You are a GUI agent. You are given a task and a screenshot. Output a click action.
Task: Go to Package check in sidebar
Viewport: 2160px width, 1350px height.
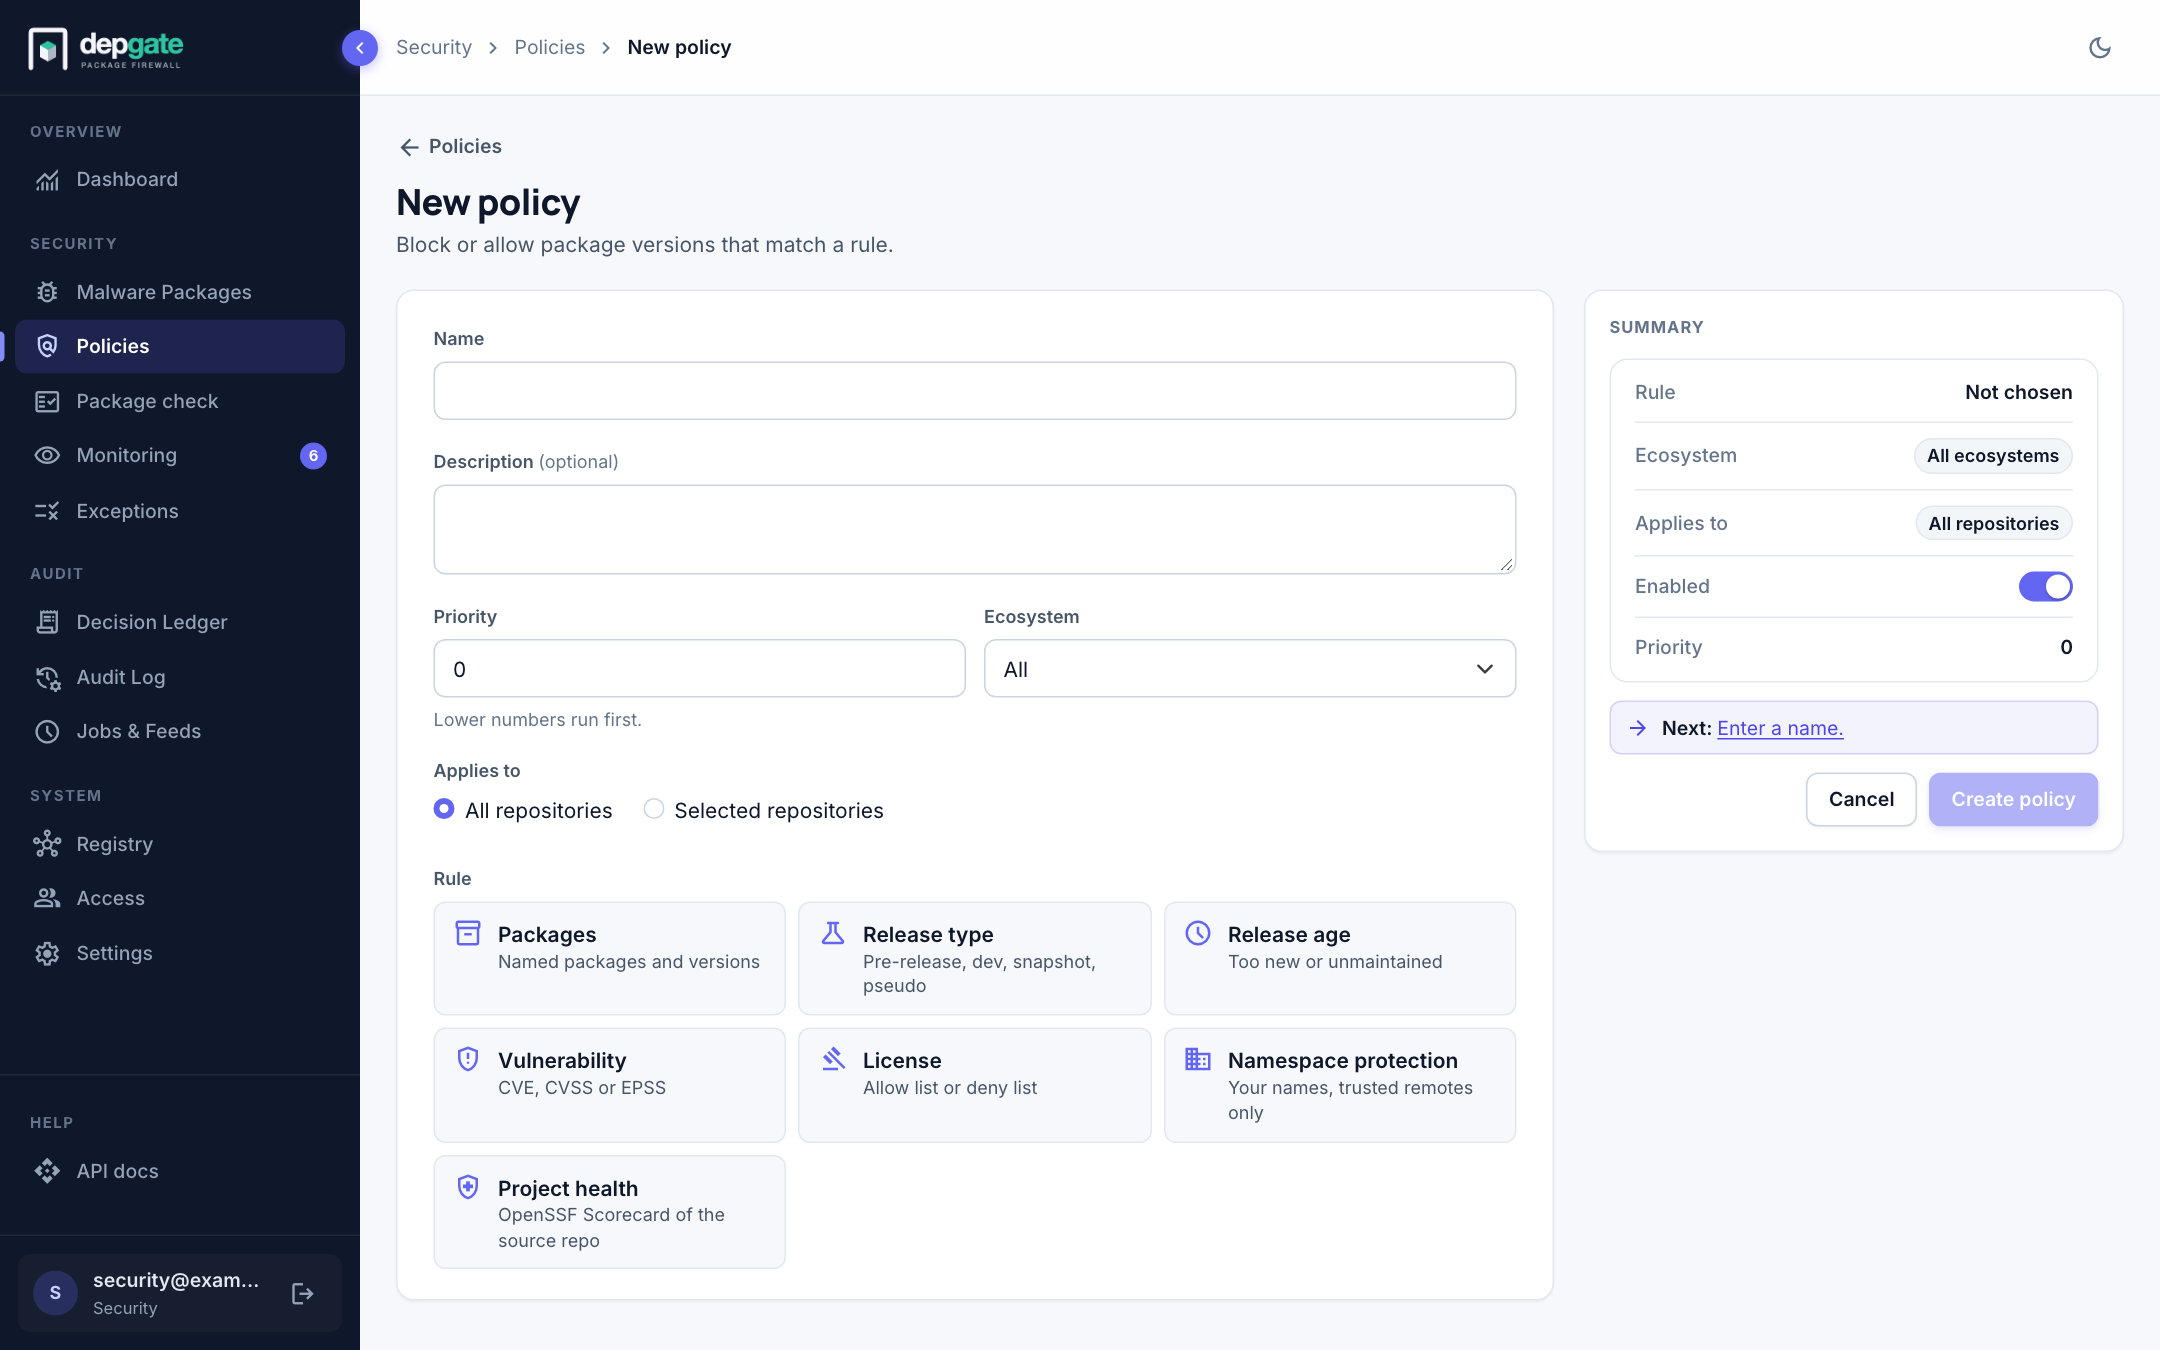click(x=180, y=401)
